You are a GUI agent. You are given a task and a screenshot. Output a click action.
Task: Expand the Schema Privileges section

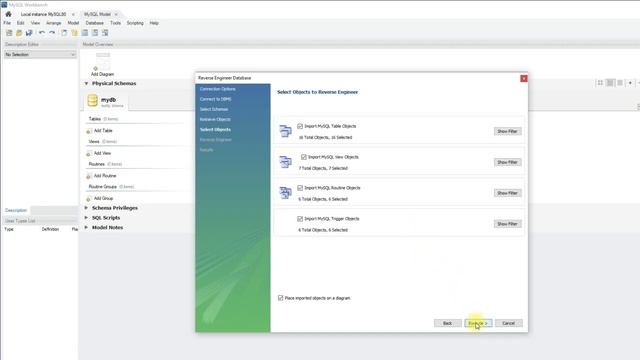tap(86, 208)
